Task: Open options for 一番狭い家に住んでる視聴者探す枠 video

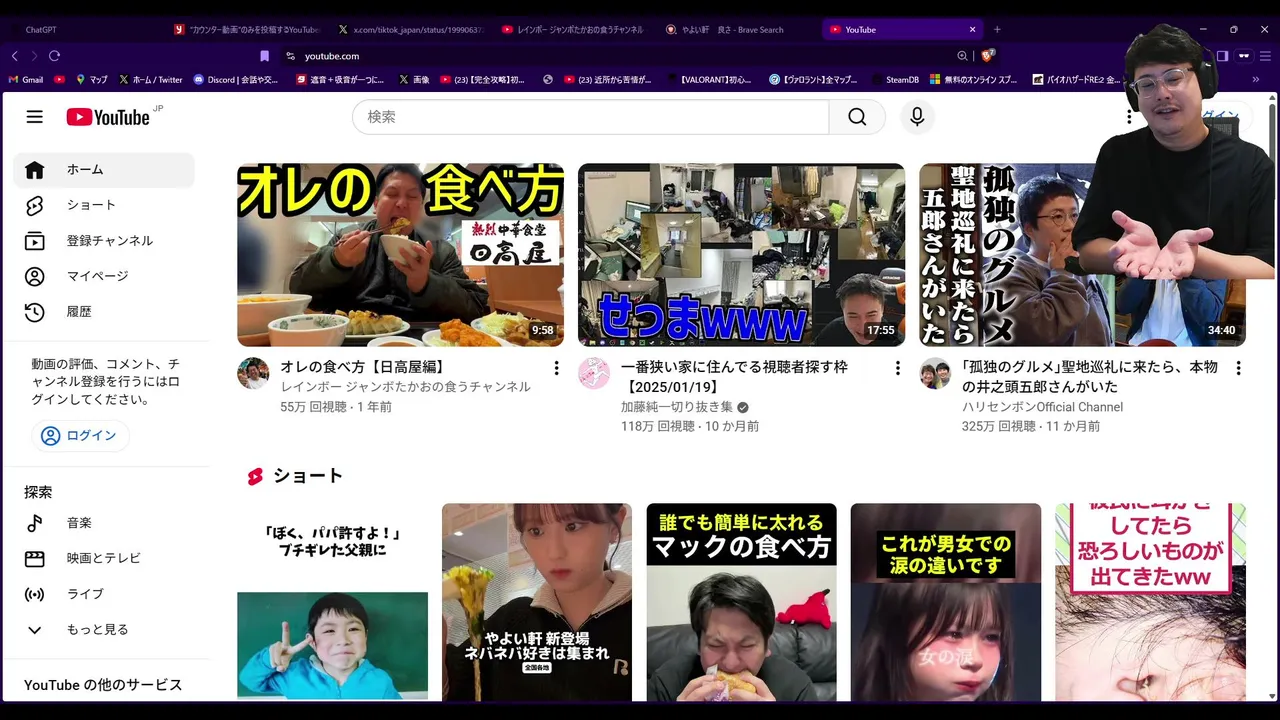Action: coord(897,368)
